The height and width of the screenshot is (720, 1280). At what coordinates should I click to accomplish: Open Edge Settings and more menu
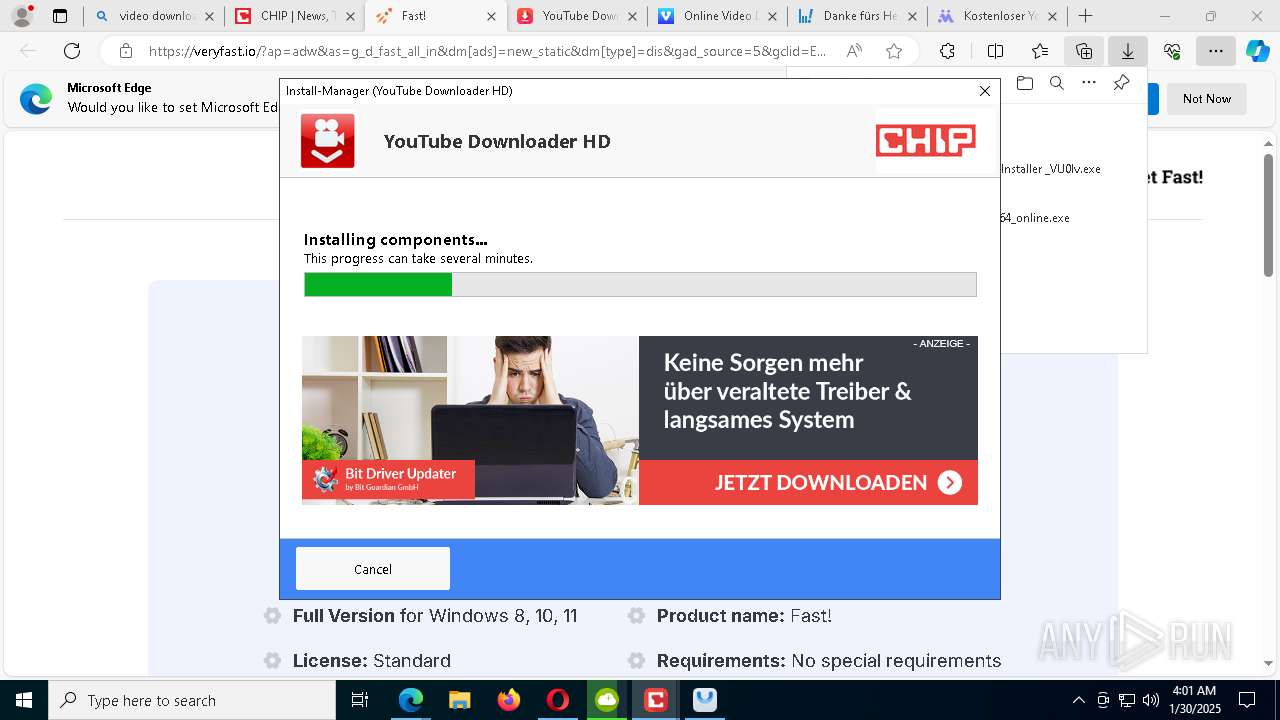click(1215, 51)
